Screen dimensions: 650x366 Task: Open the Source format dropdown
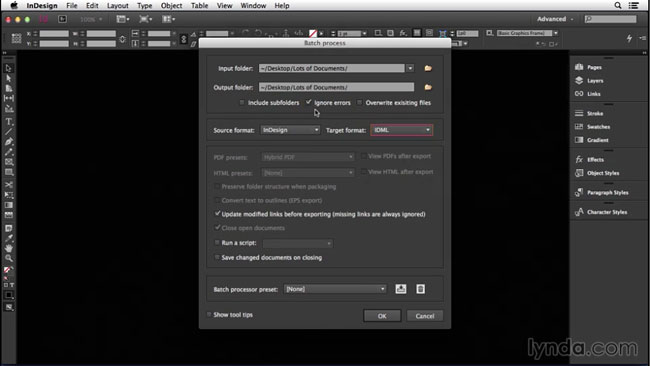(290, 130)
